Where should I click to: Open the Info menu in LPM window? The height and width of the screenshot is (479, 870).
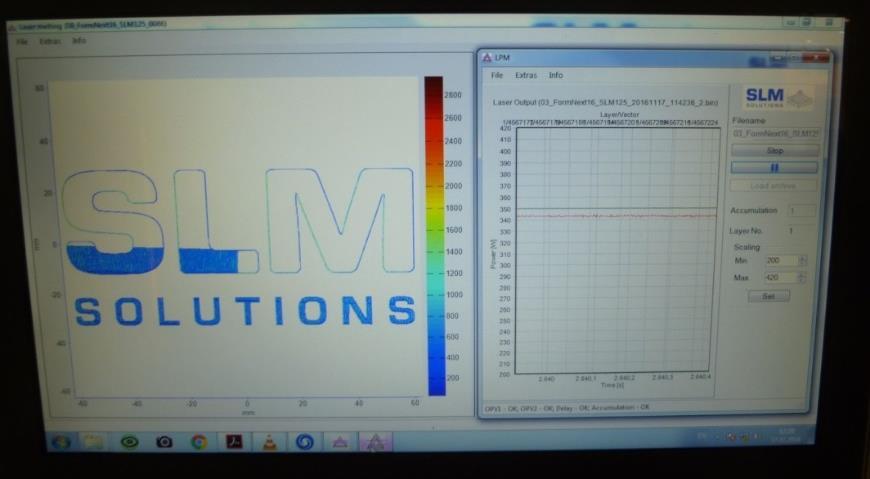[x=555, y=75]
